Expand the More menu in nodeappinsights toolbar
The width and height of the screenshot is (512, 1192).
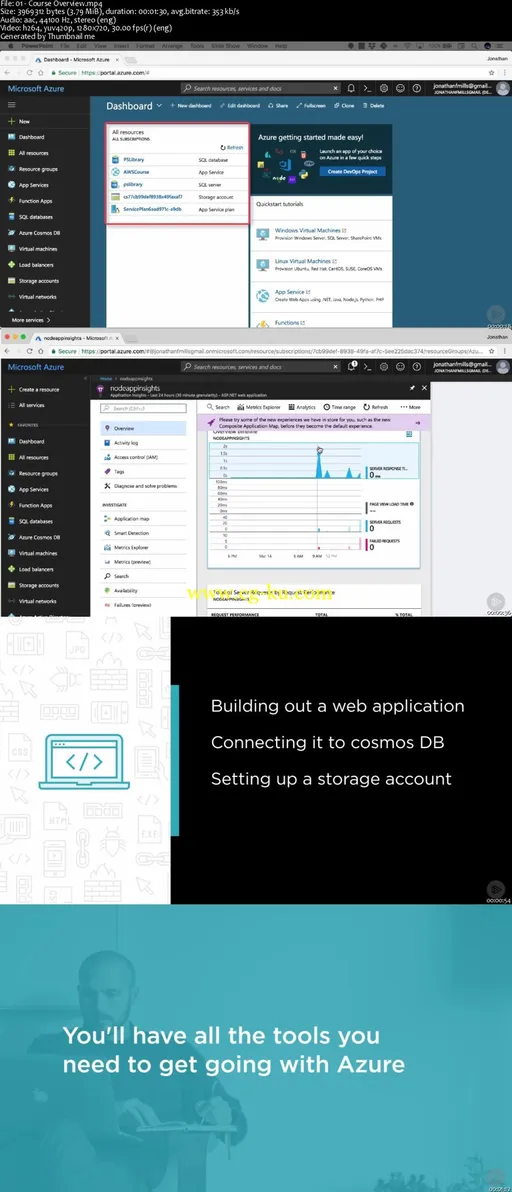(409, 407)
